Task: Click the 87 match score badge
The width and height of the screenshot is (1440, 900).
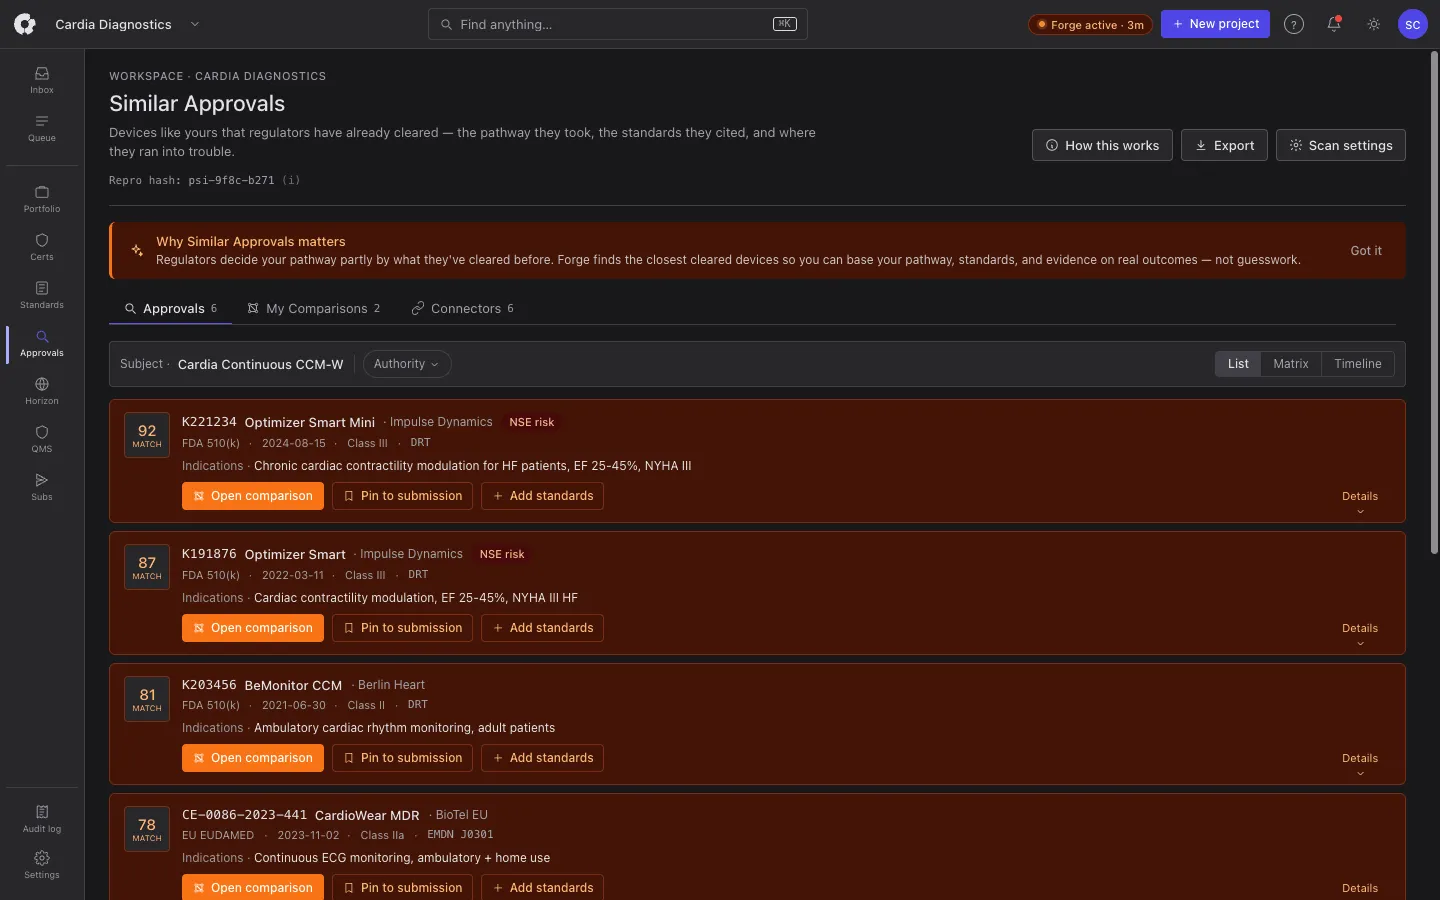Action: [147, 567]
